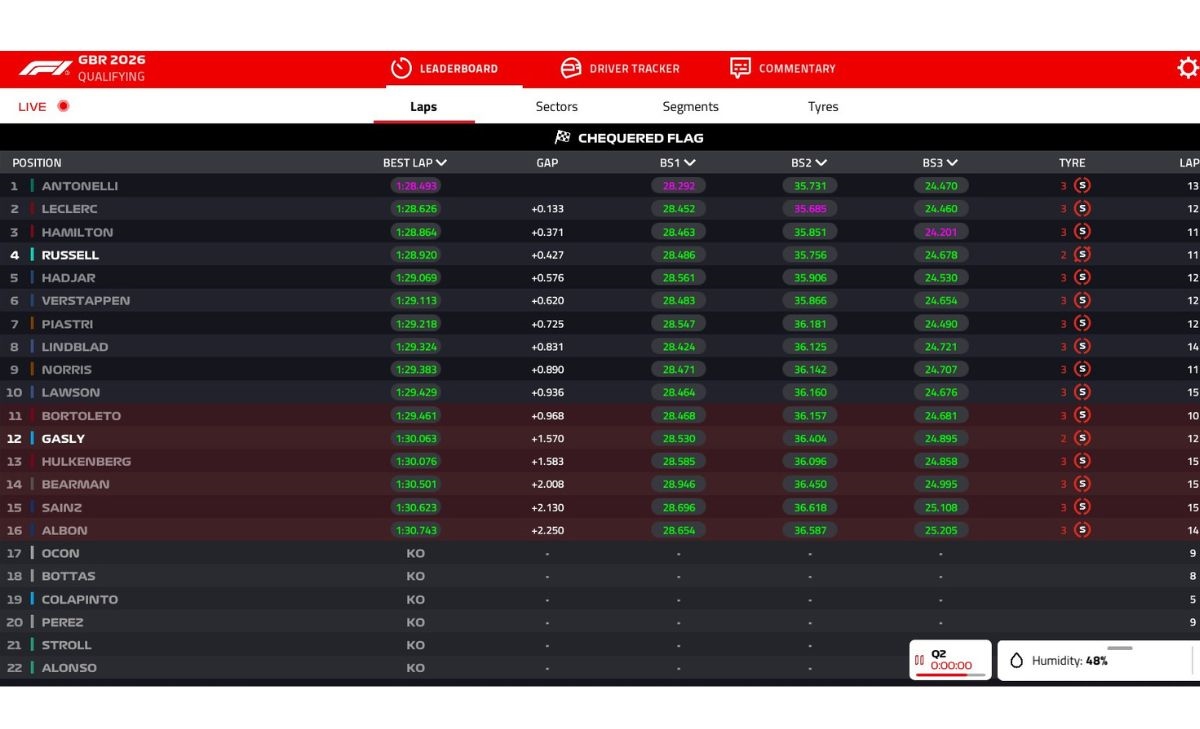Switch to the Sectors tab
Screen dimensions: 1200x729
[556, 107]
